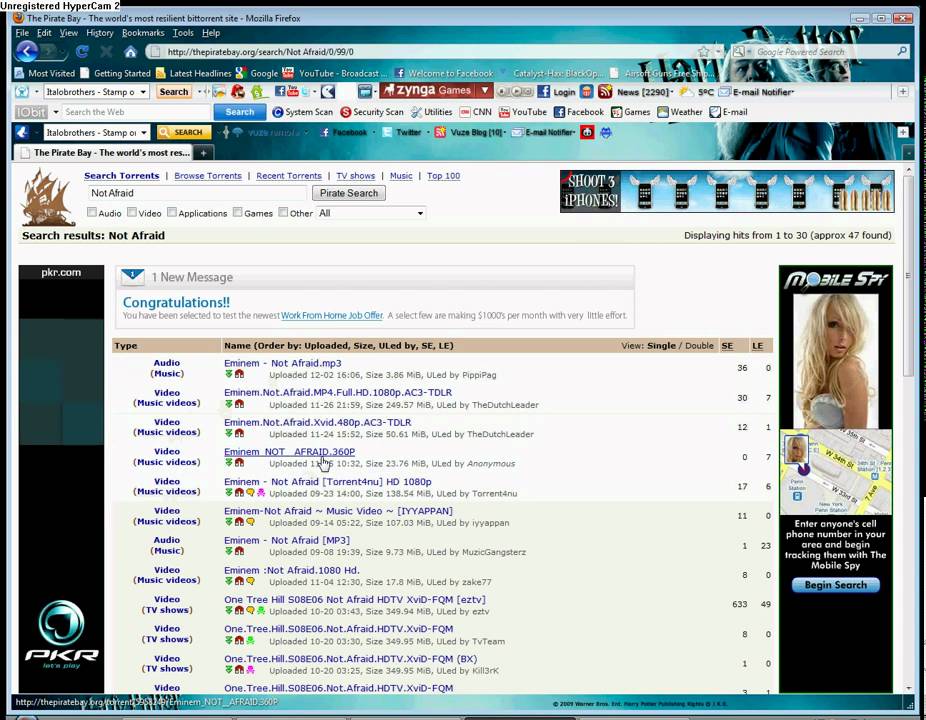Run IObit System Scan
The height and width of the screenshot is (720, 926).
(x=302, y=112)
